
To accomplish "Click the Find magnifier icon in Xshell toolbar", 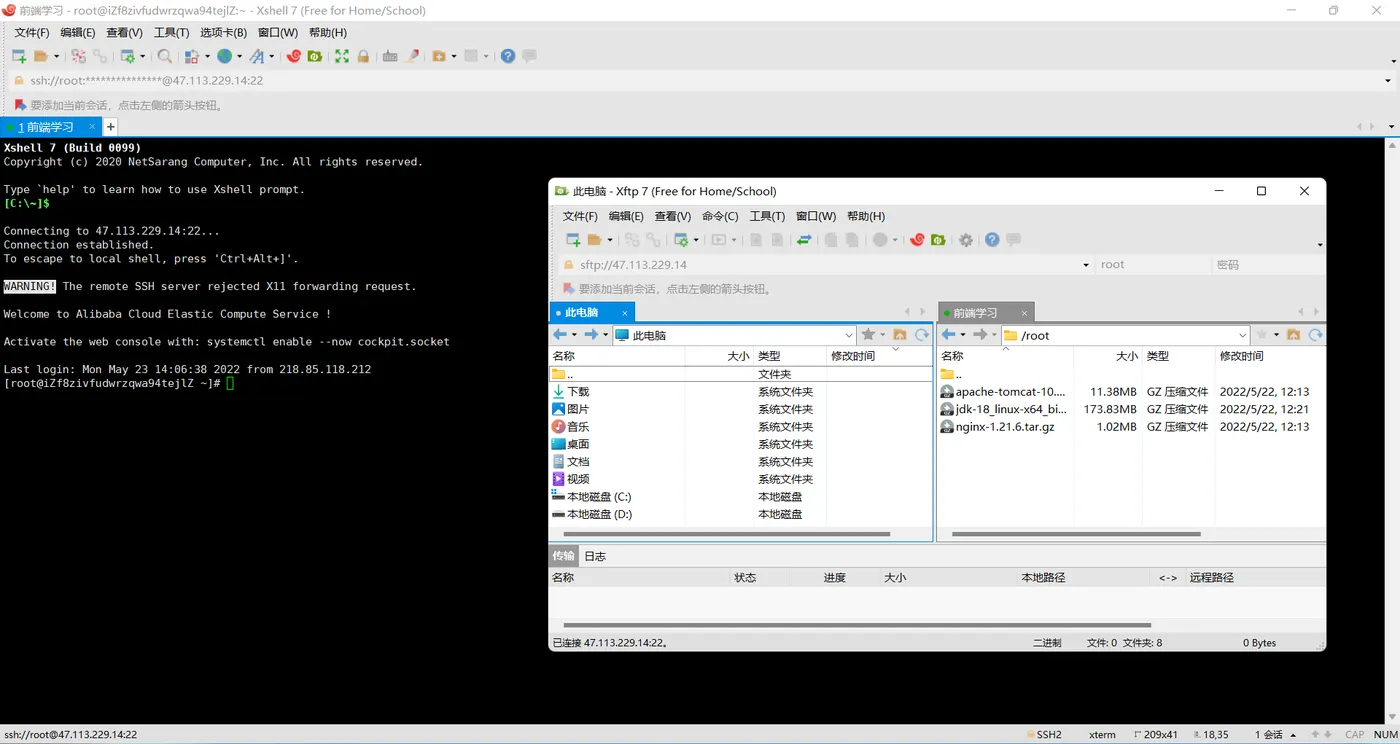I will pyautogui.click(x=165, y=56).
